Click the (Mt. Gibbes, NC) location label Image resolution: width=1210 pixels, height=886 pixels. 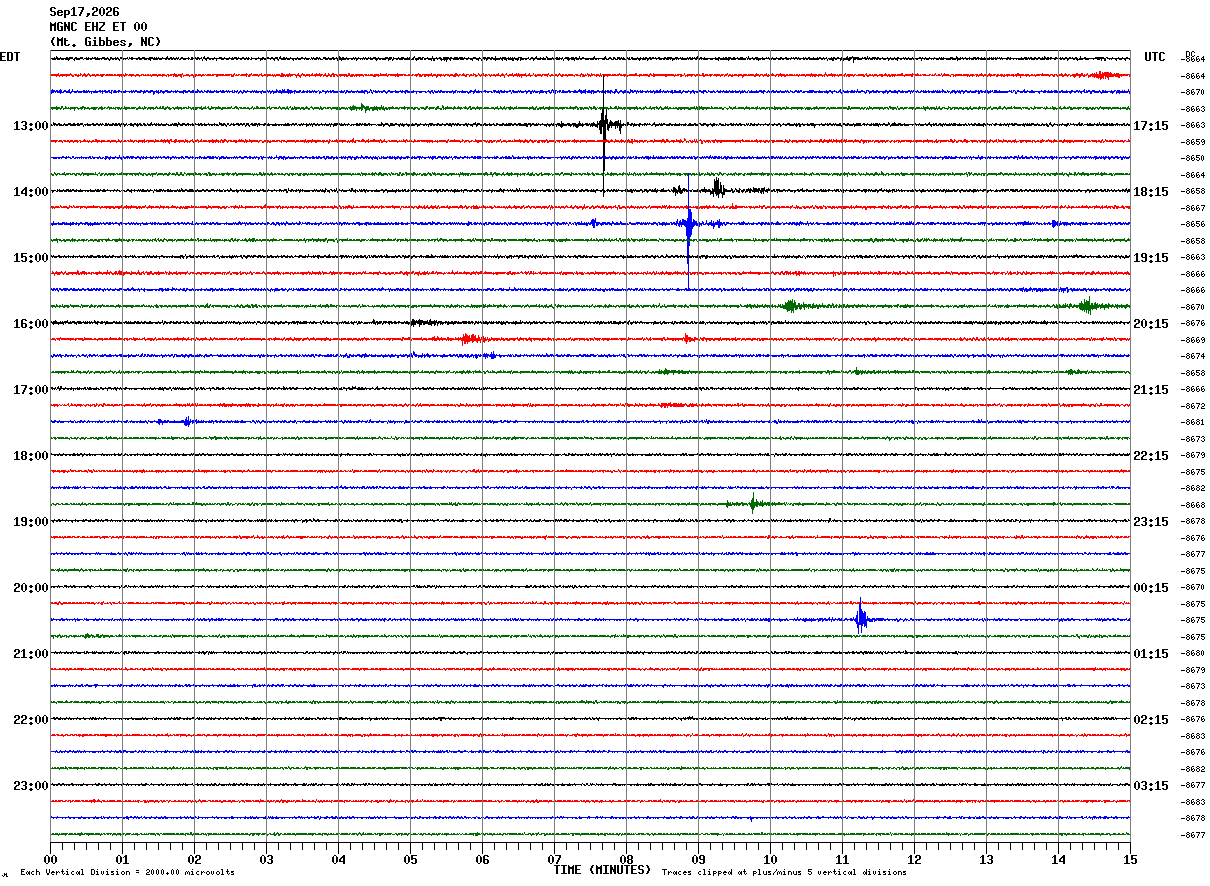coord(105,42)
